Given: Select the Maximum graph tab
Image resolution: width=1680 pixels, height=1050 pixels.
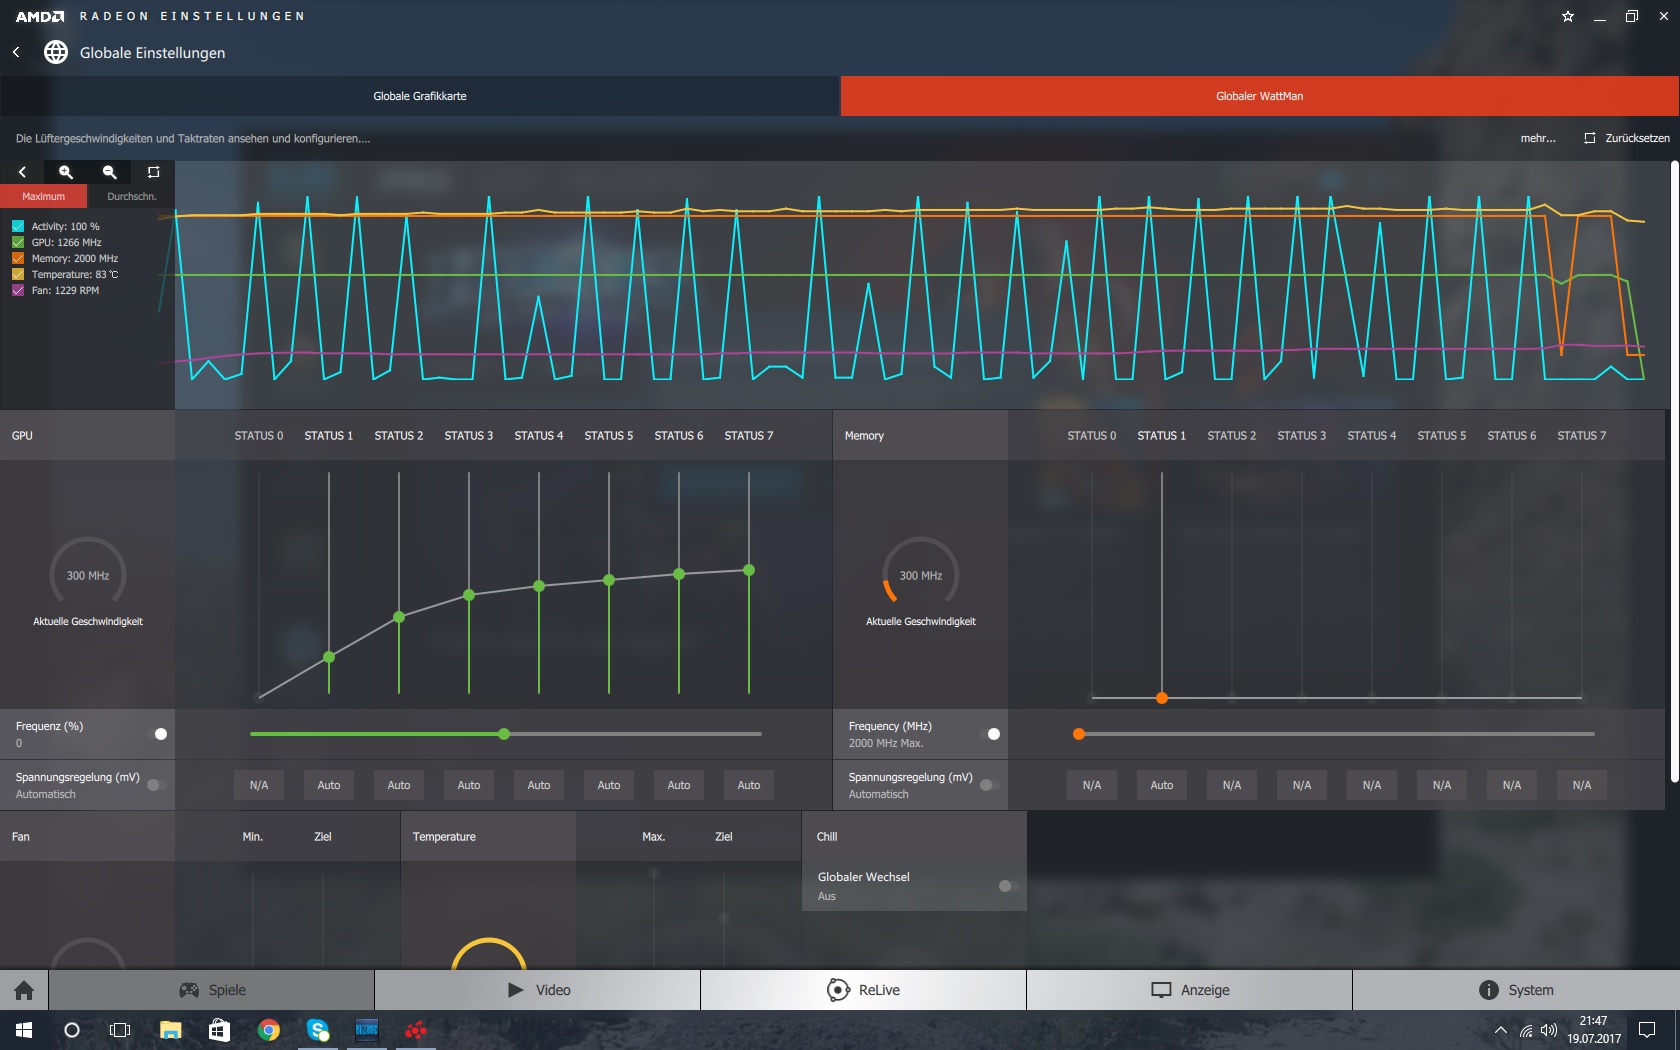Looking at the screenshot, I should coord(44,197).
